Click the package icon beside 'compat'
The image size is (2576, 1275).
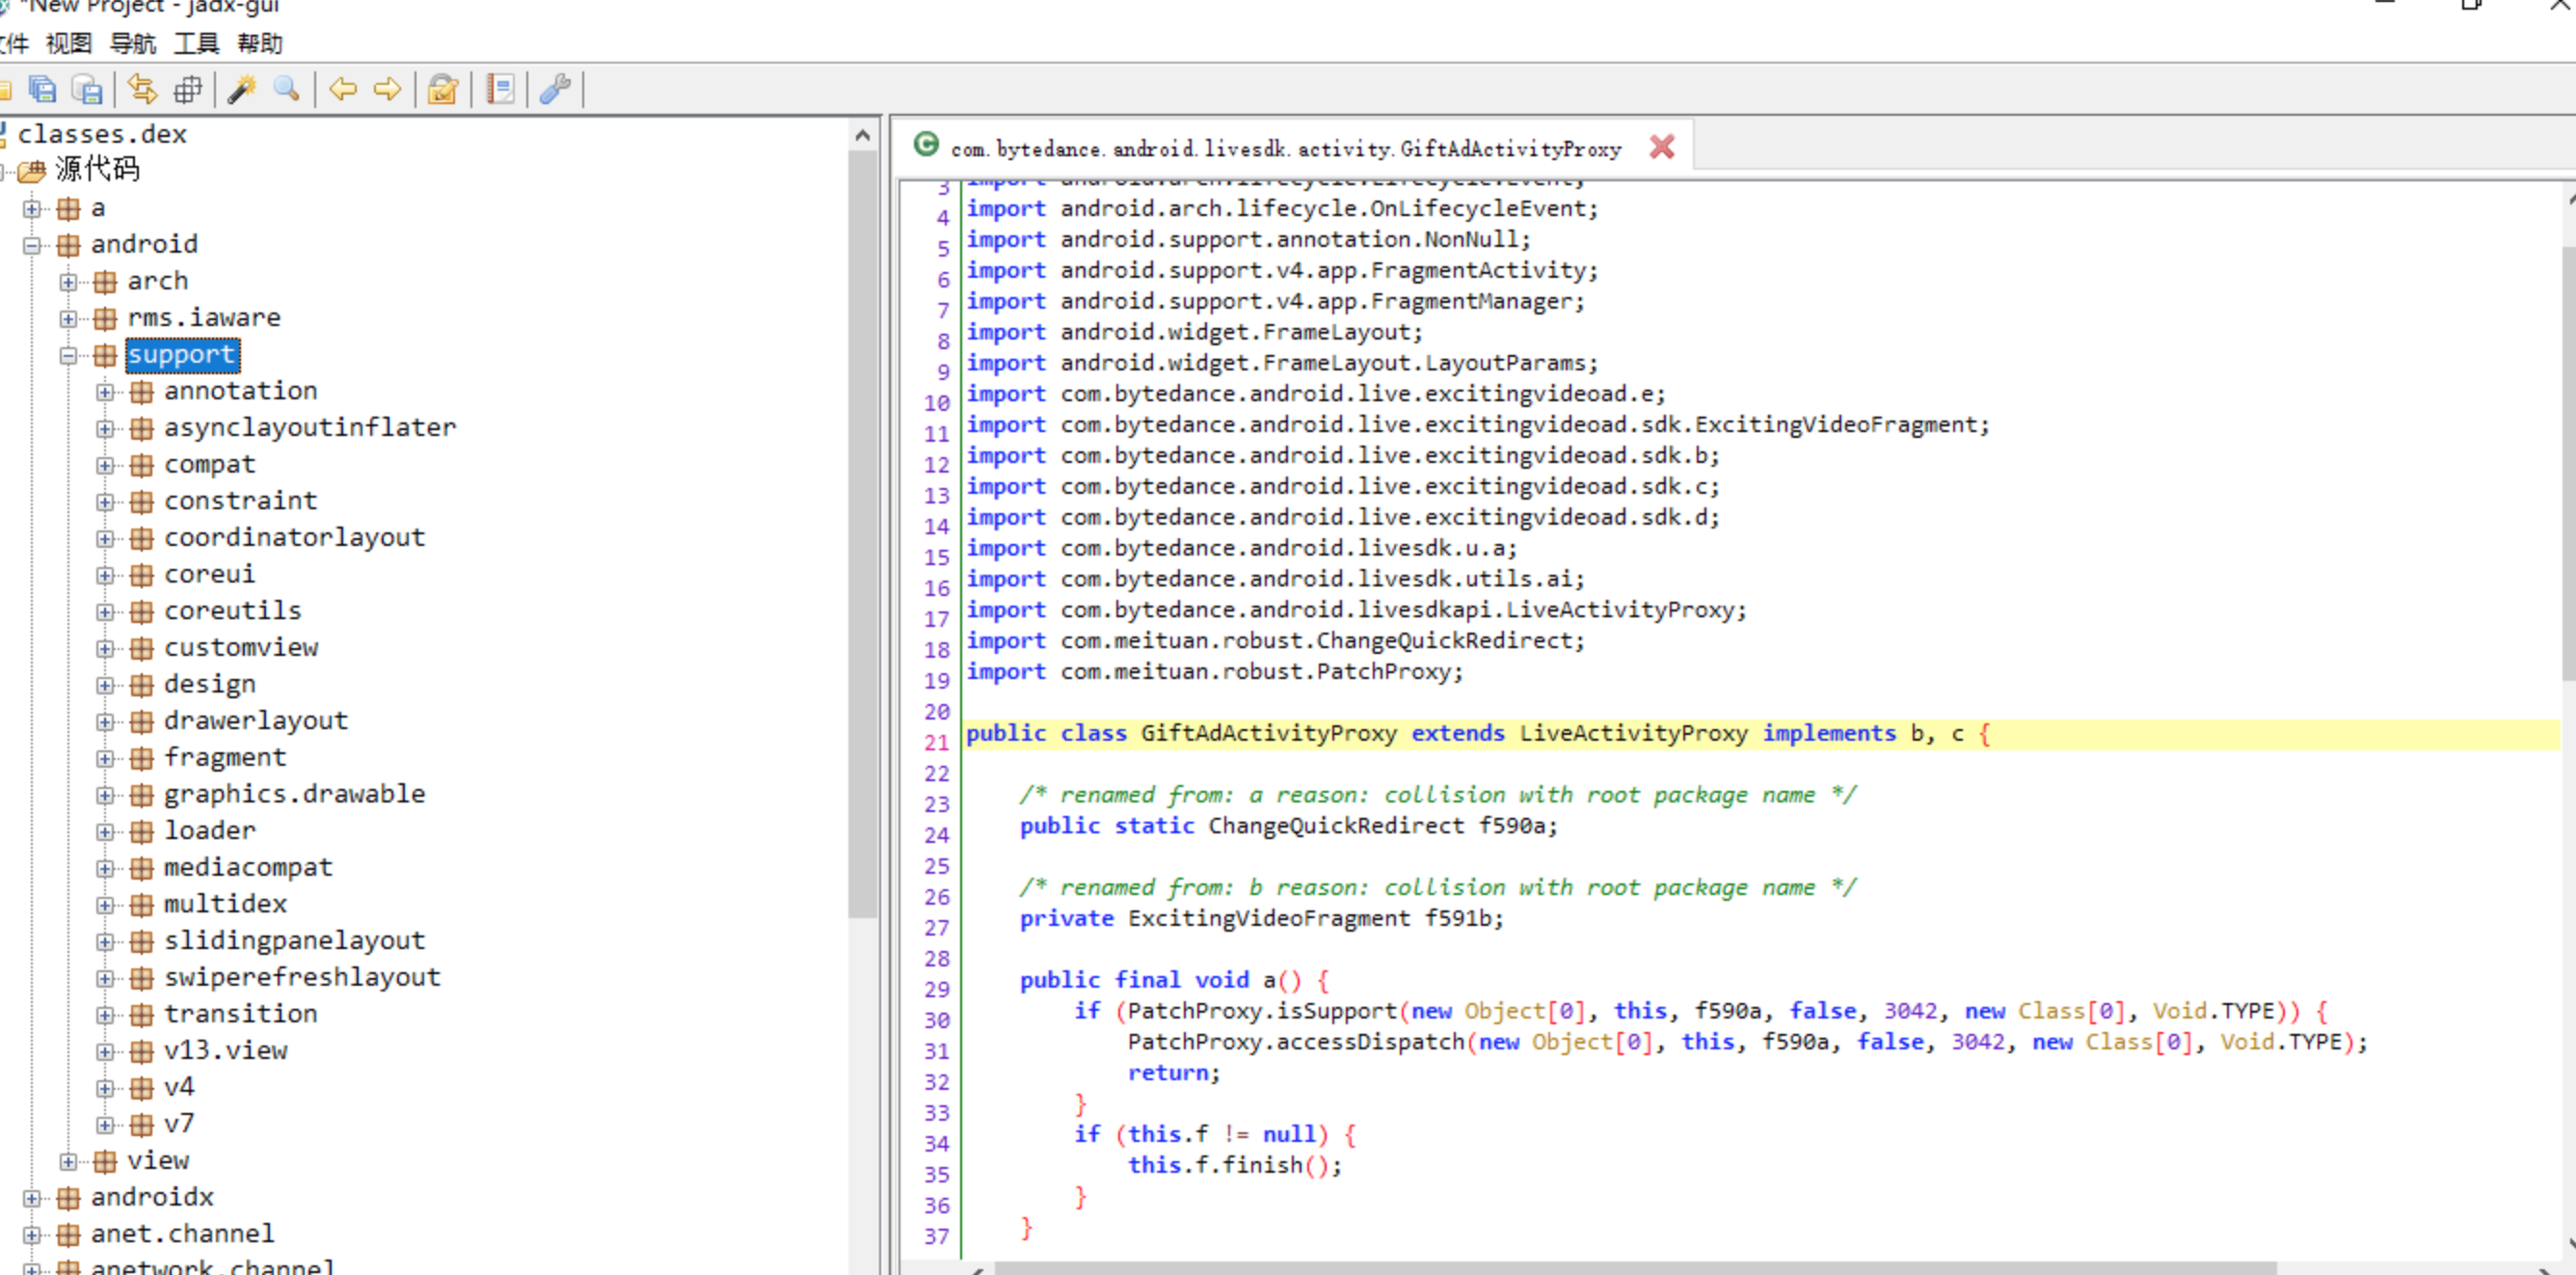[142, 466]
